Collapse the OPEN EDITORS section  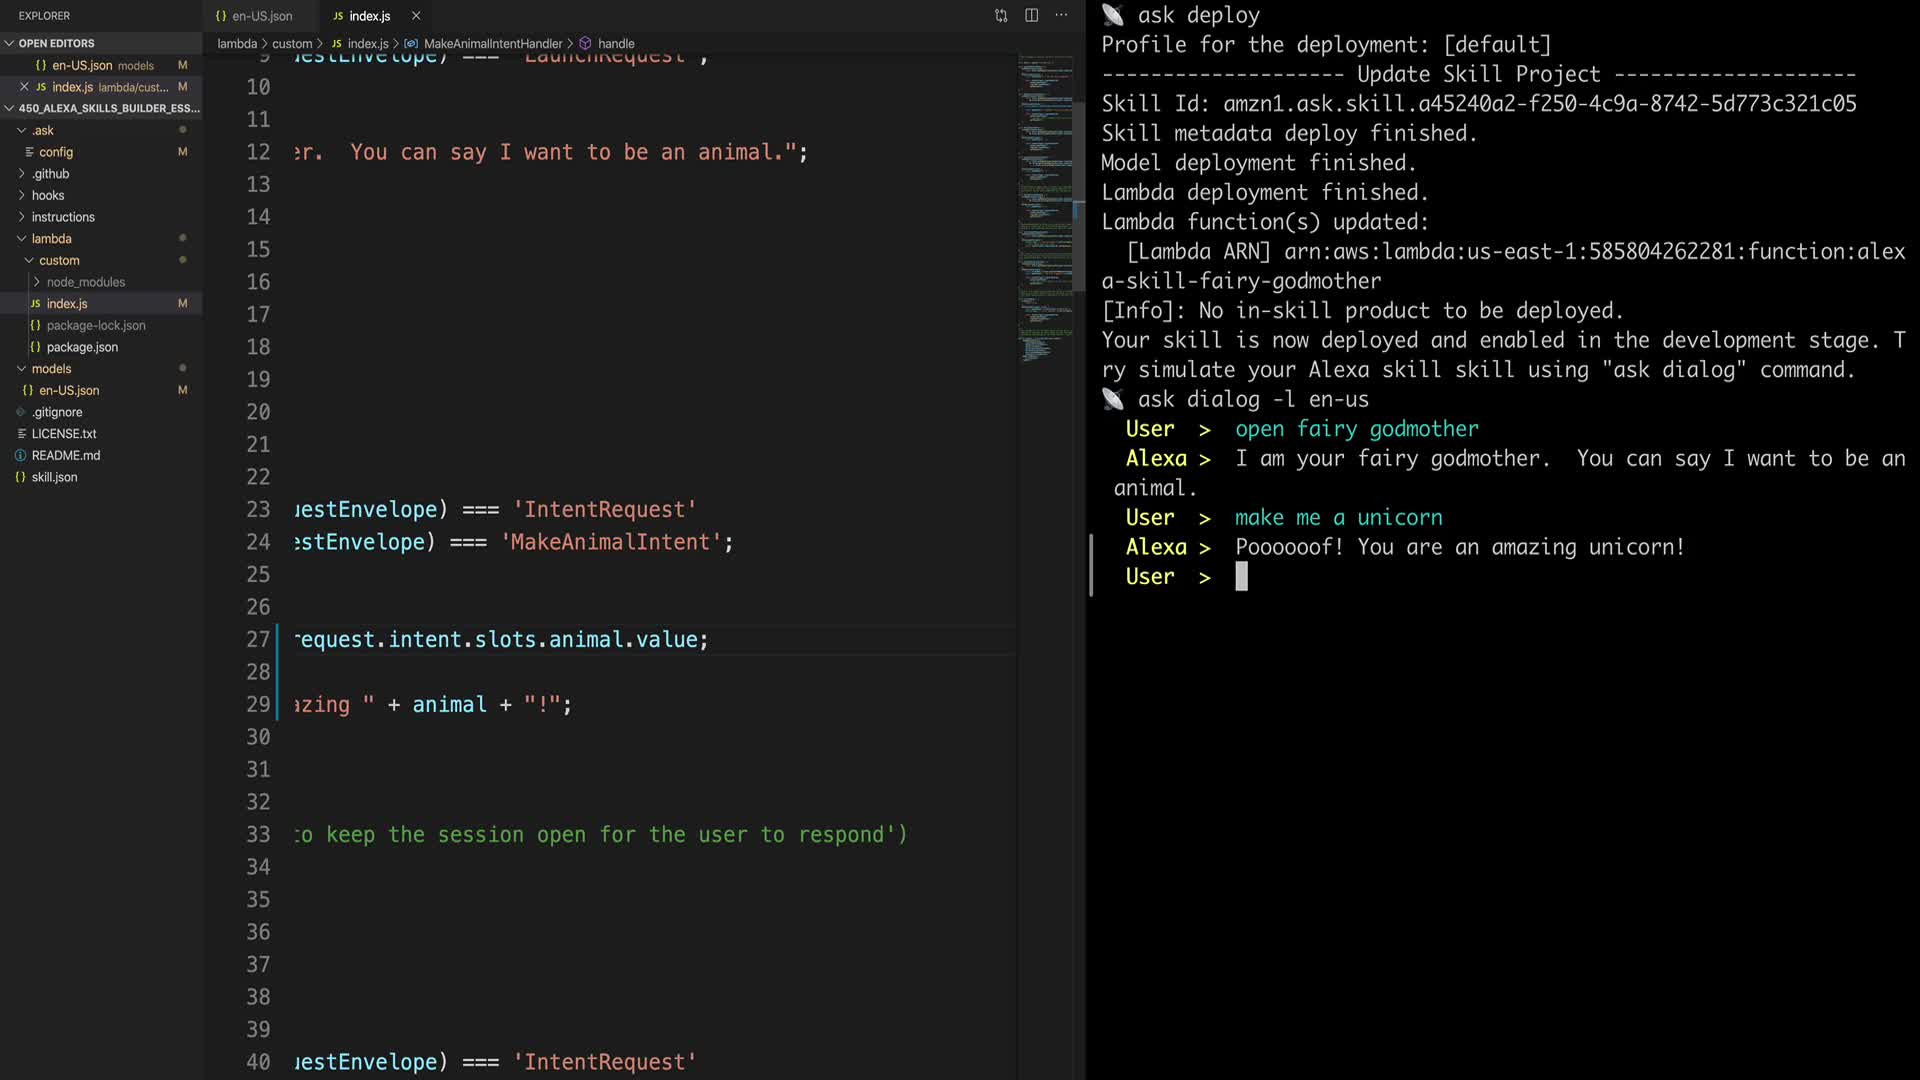56,43
